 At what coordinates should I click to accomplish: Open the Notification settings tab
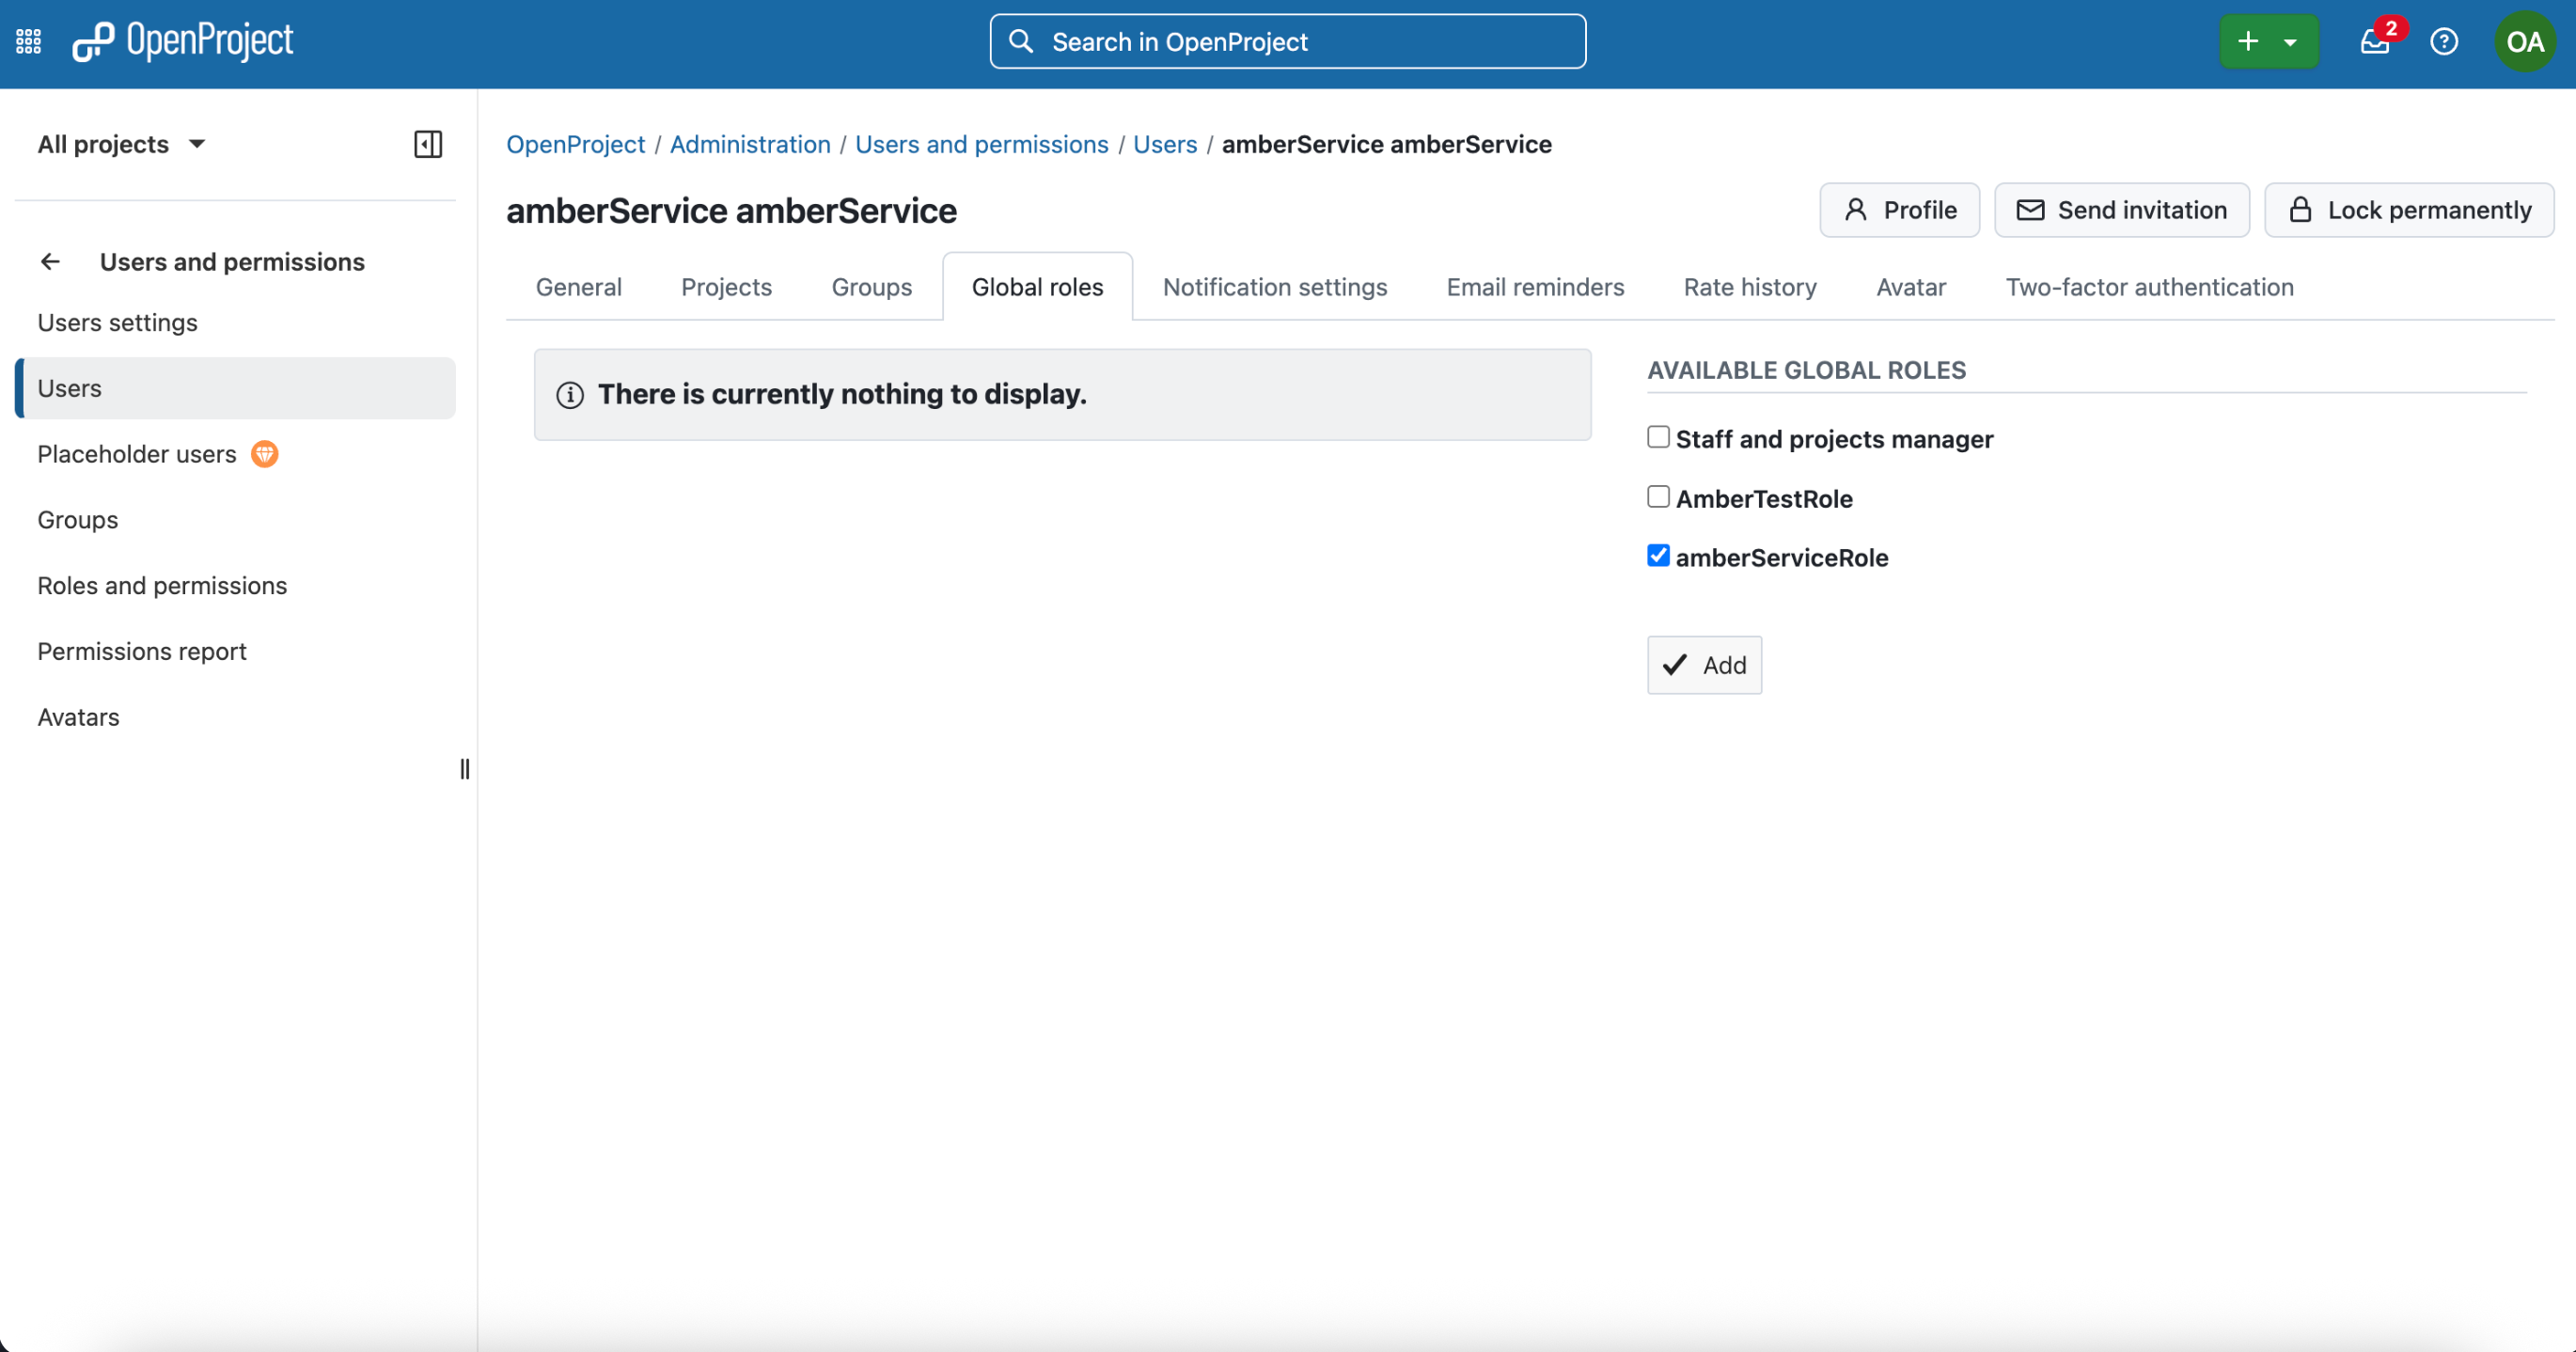click(x=1274, y=287)
